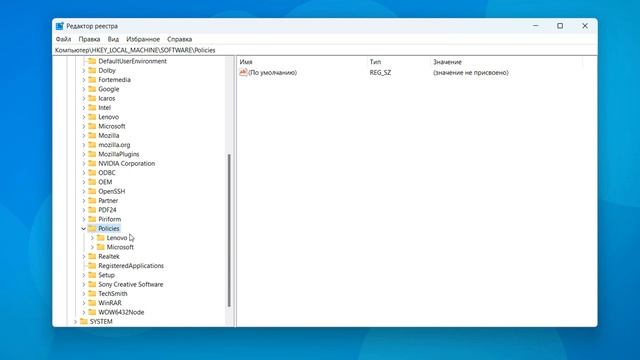Viewport: 640px width, 360px height.
Task: Click the RegisteredApplications folder icon
Action: point(92,266)
